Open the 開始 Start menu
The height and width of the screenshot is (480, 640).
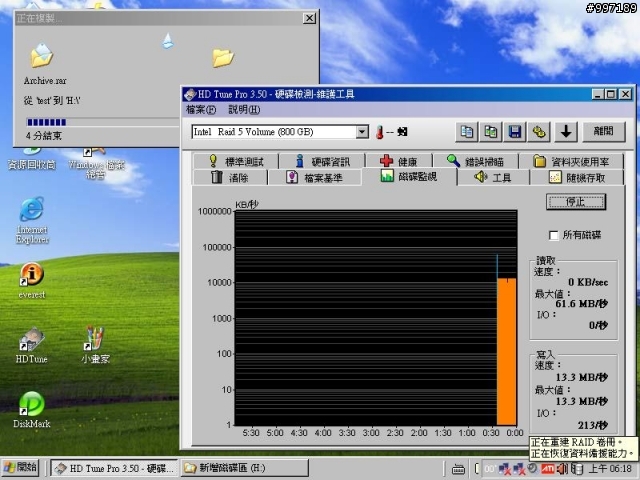point(20,468)
